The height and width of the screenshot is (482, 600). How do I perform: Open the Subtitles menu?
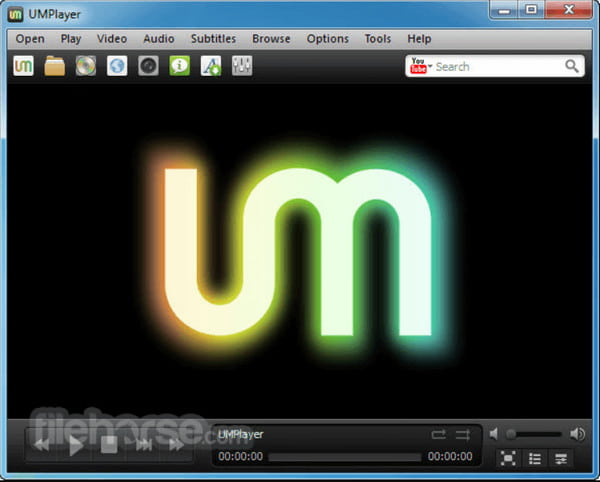point(213,39)
